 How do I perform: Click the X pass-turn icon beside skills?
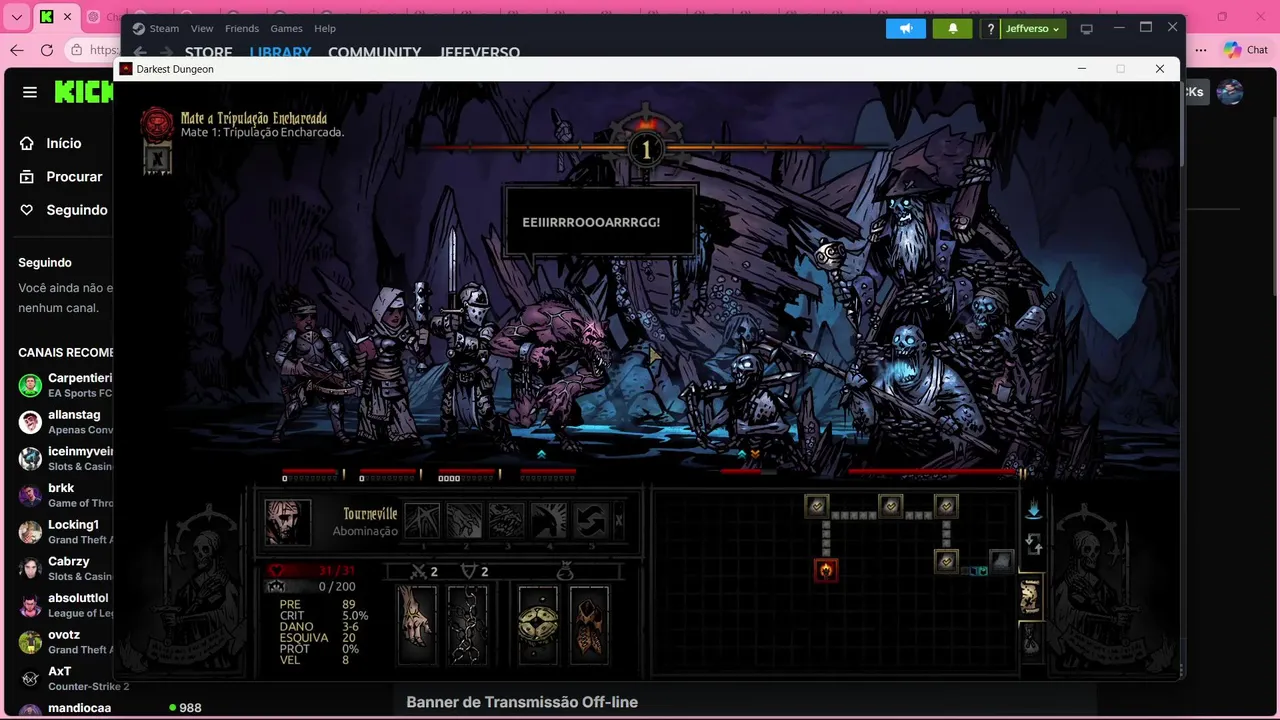(x=619, y=521)
